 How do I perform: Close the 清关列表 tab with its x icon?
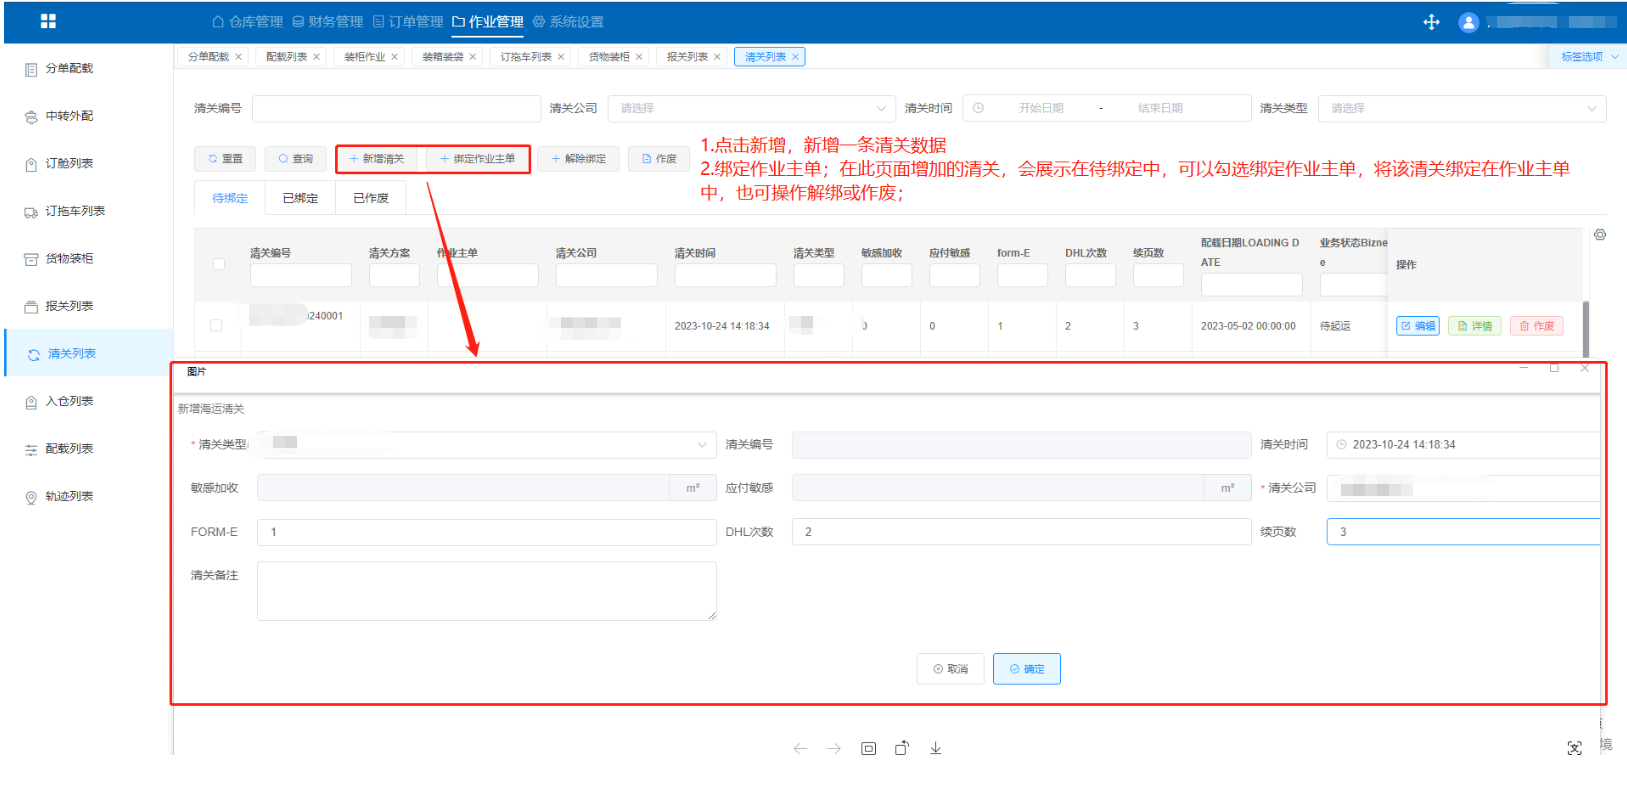click(x=796, y=57)
